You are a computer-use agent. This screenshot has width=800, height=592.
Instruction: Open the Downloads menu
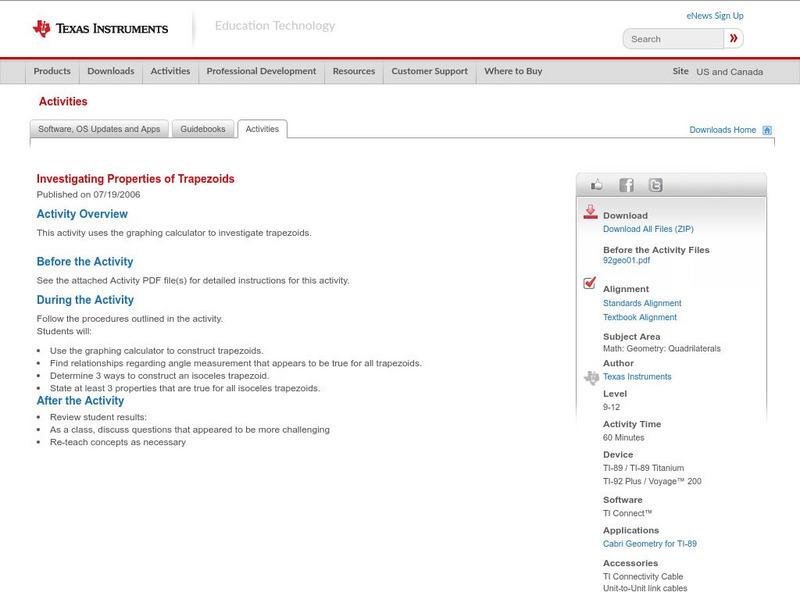click(x=111, y=71)
